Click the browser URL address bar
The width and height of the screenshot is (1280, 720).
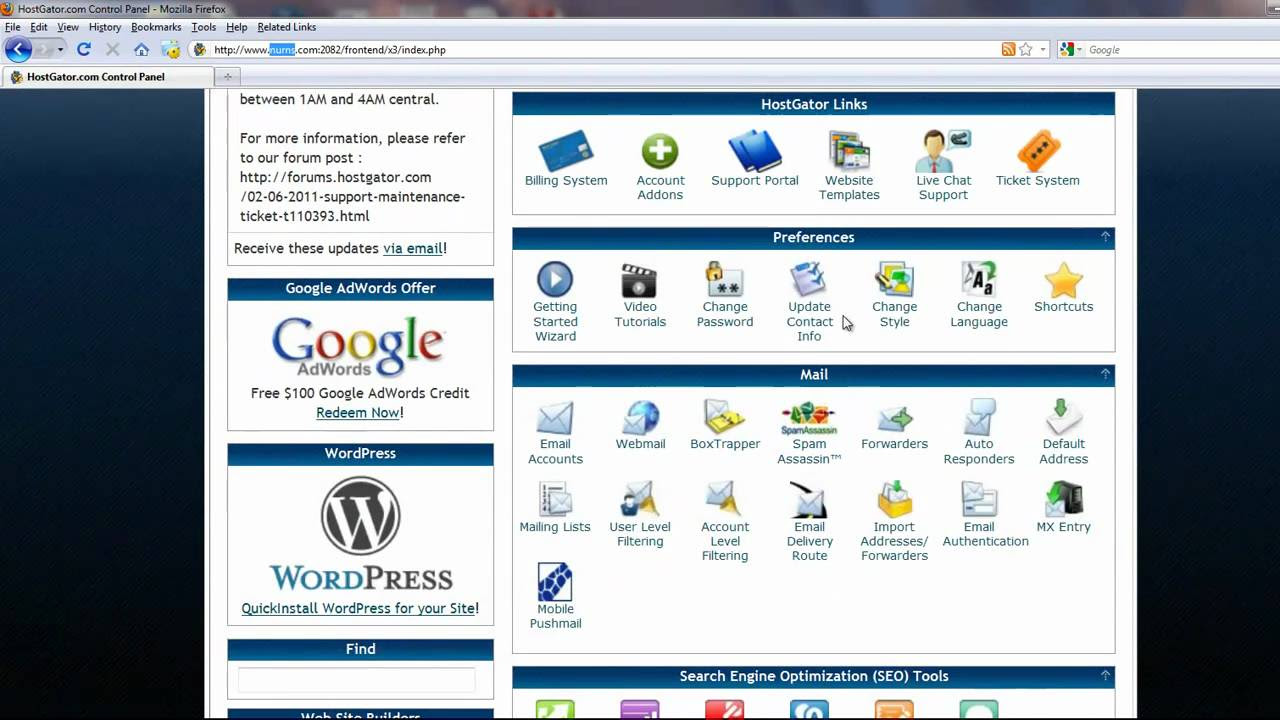(x=594, y=49)
